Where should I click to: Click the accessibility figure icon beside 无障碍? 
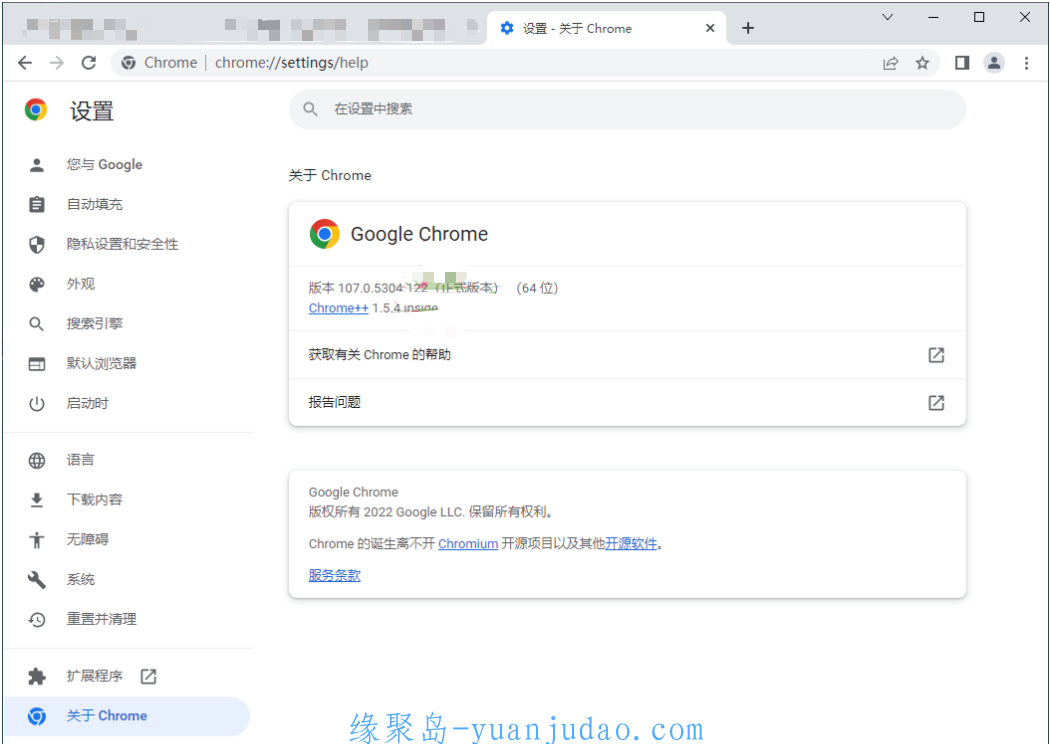click(x=37, y=540)
